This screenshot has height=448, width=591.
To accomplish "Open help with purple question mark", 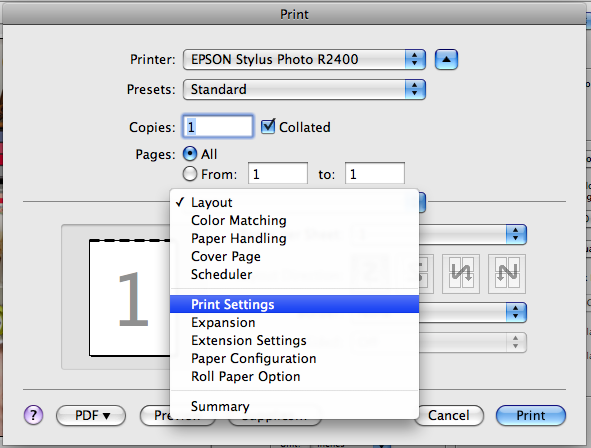I will click(34, 415).
